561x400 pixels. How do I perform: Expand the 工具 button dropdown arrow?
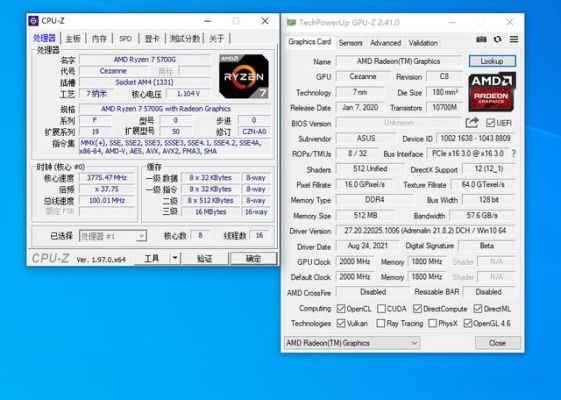(x=175, y=258)
